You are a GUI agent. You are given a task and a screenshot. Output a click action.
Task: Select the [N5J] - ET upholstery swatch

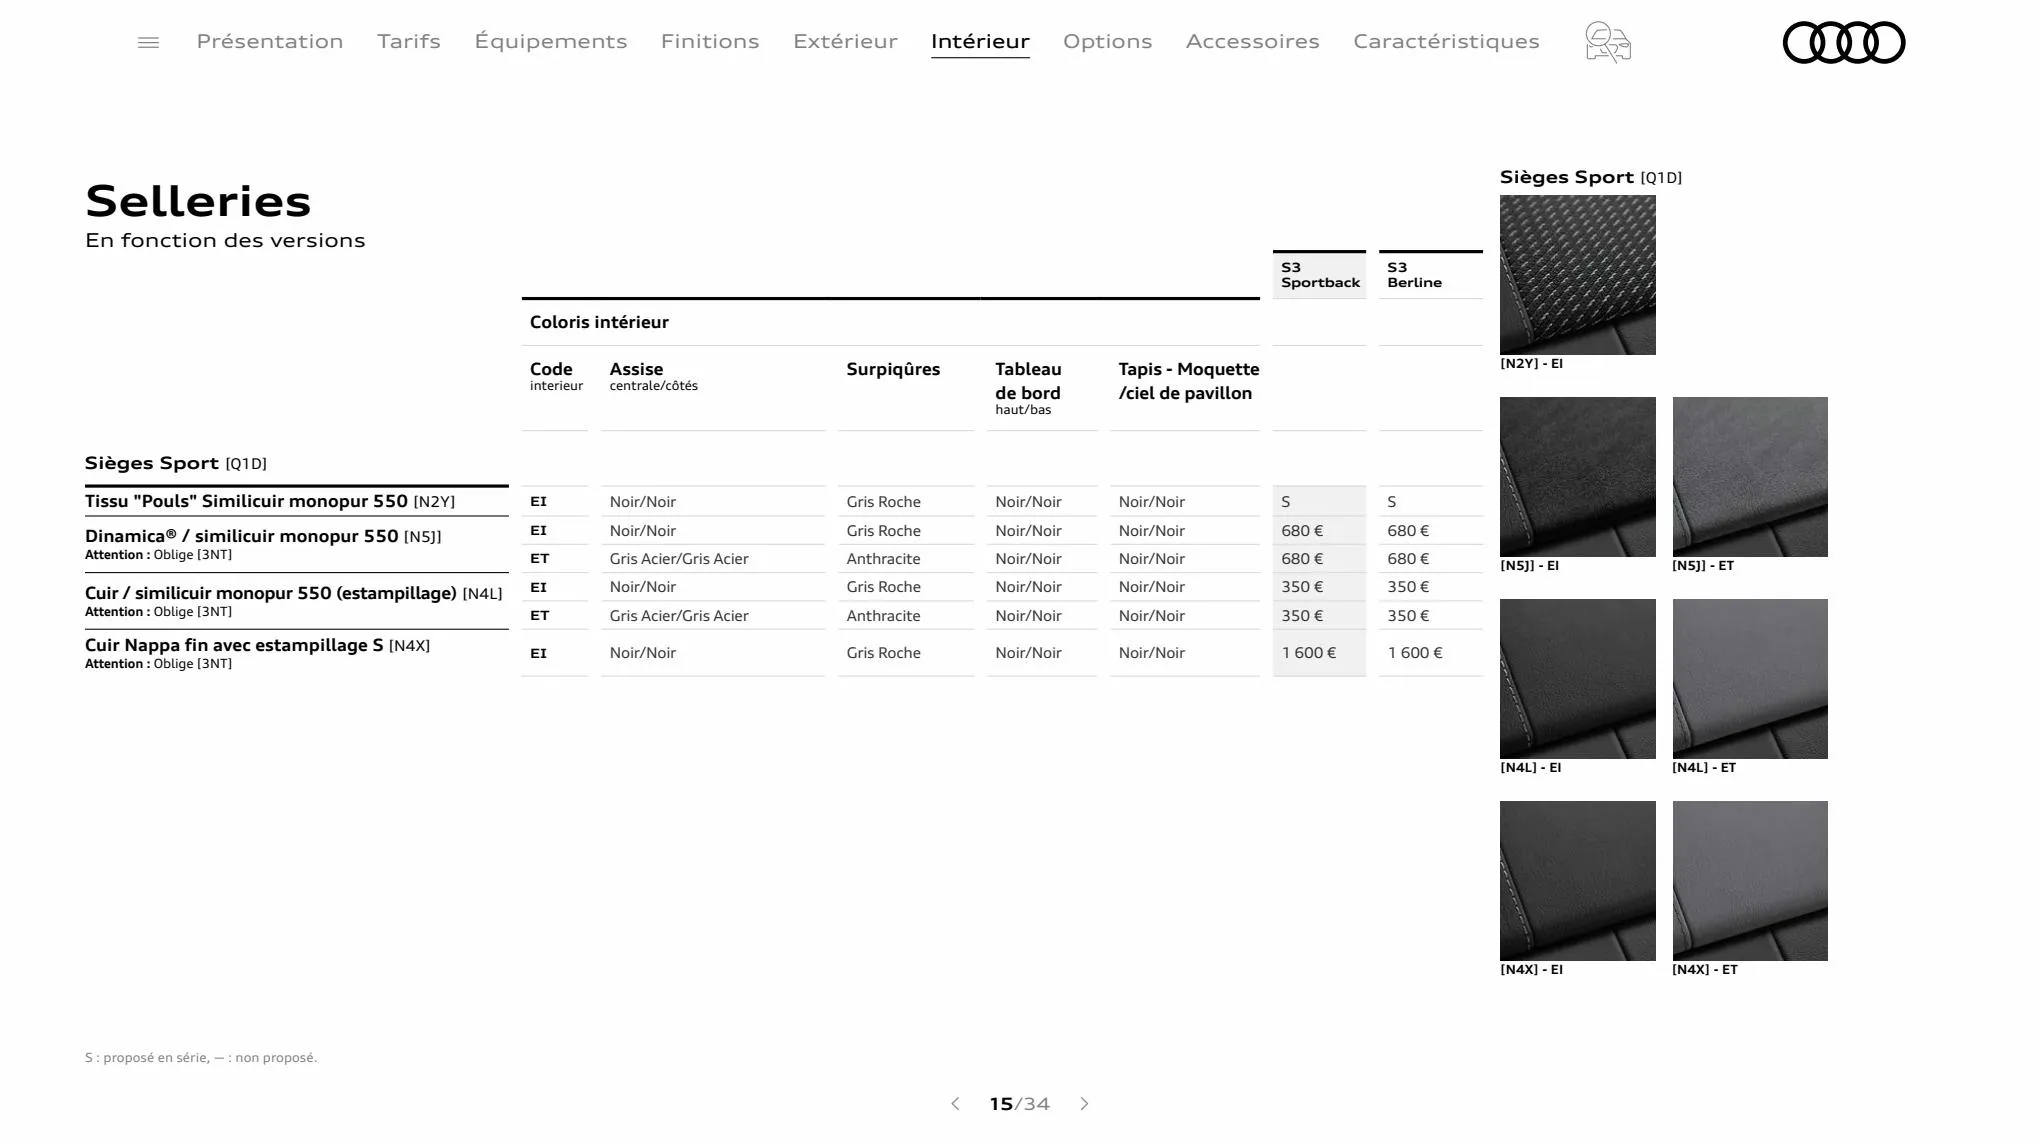point(1750,477)
